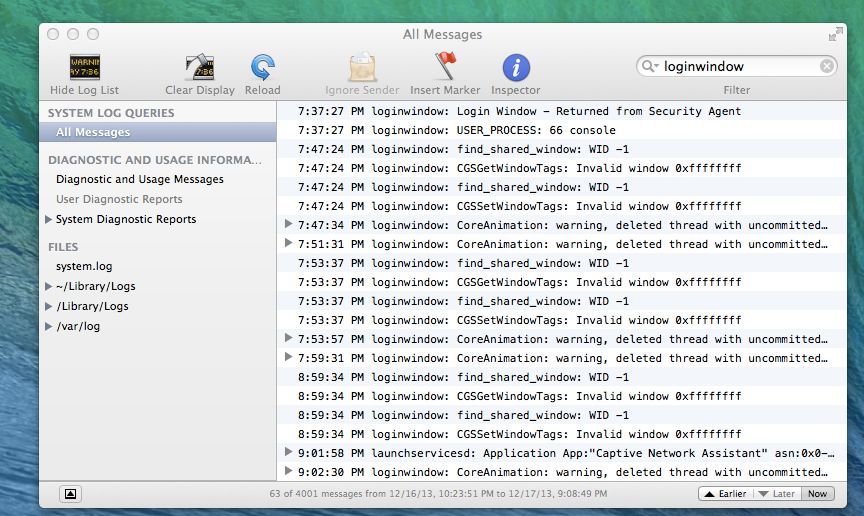Clear the loginwindow filter text with the X

(x=827, y=66)
